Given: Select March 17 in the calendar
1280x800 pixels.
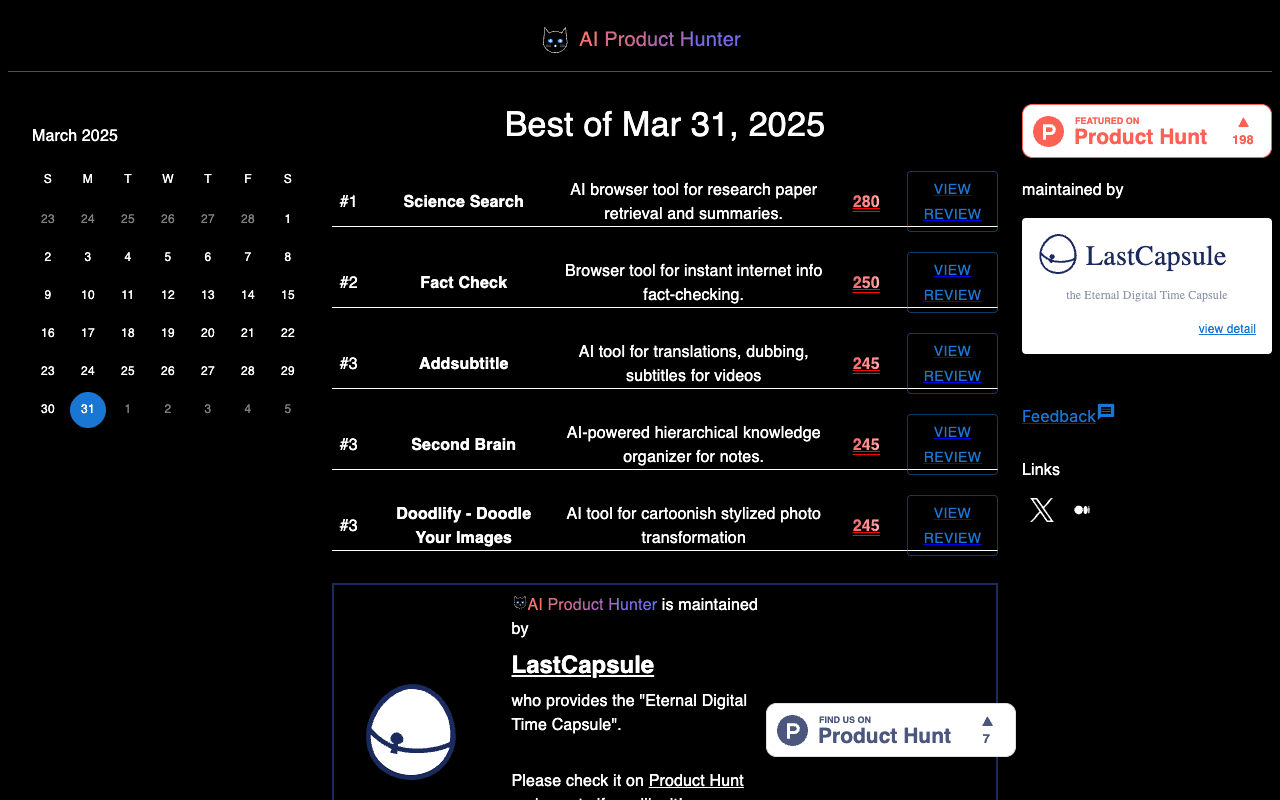Looking at the screenshot, I should [88, 333].
